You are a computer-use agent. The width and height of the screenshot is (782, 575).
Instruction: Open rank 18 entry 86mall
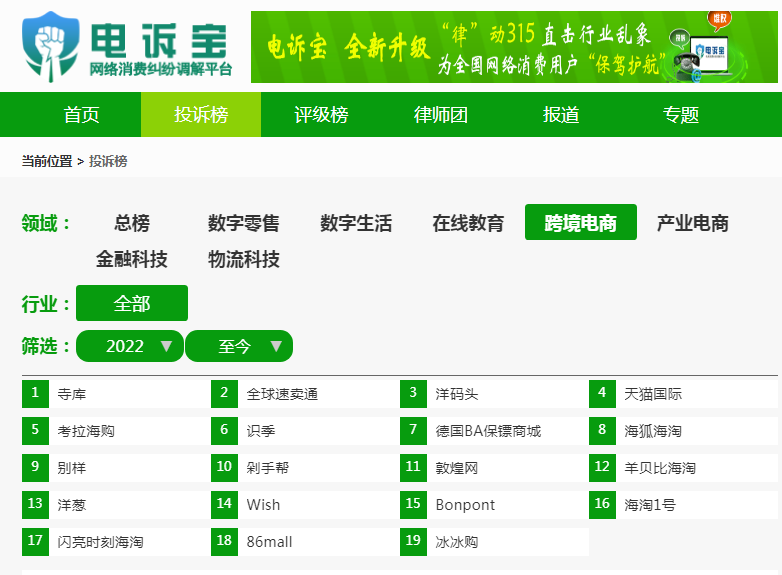269,542
